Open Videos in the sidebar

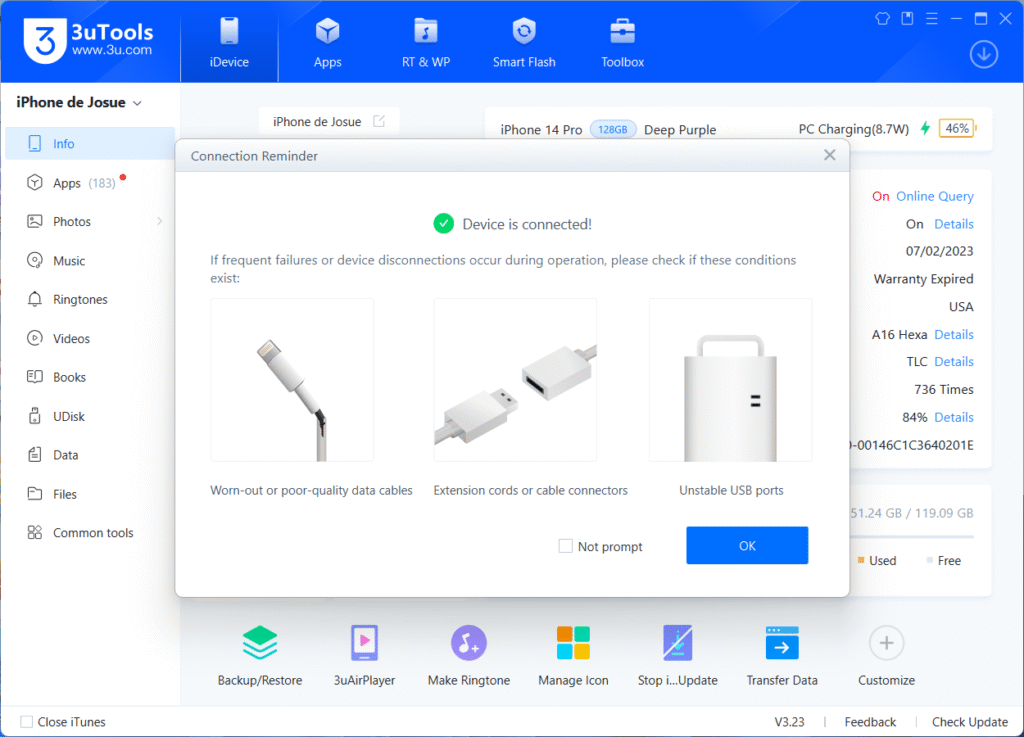pos(90,338)
